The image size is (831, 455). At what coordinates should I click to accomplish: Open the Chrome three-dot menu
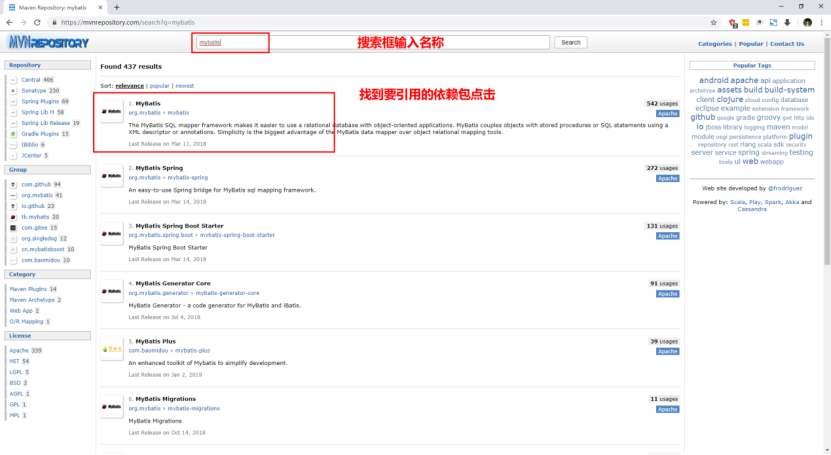pos(822,21)
